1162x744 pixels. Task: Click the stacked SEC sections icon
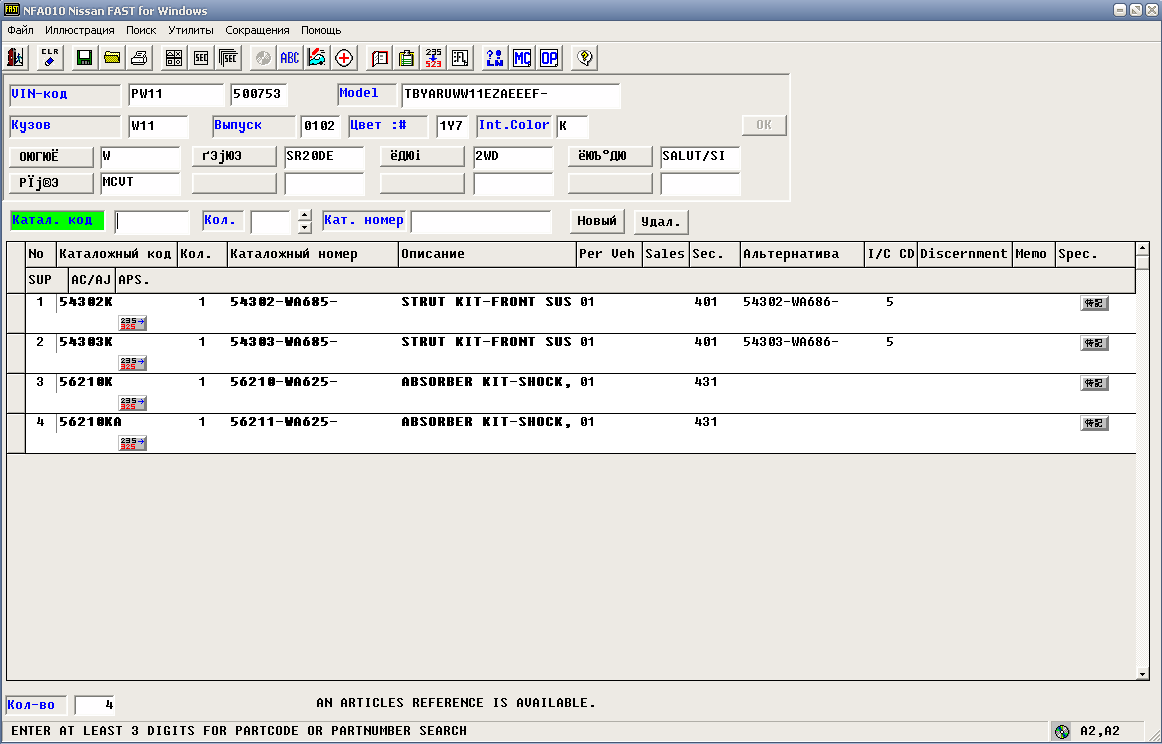pos(228,58)
